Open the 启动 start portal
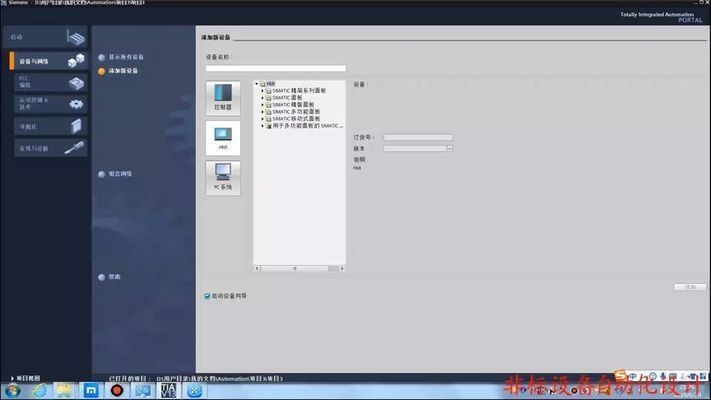Screen dimensions: 711x400 (45, 37)
